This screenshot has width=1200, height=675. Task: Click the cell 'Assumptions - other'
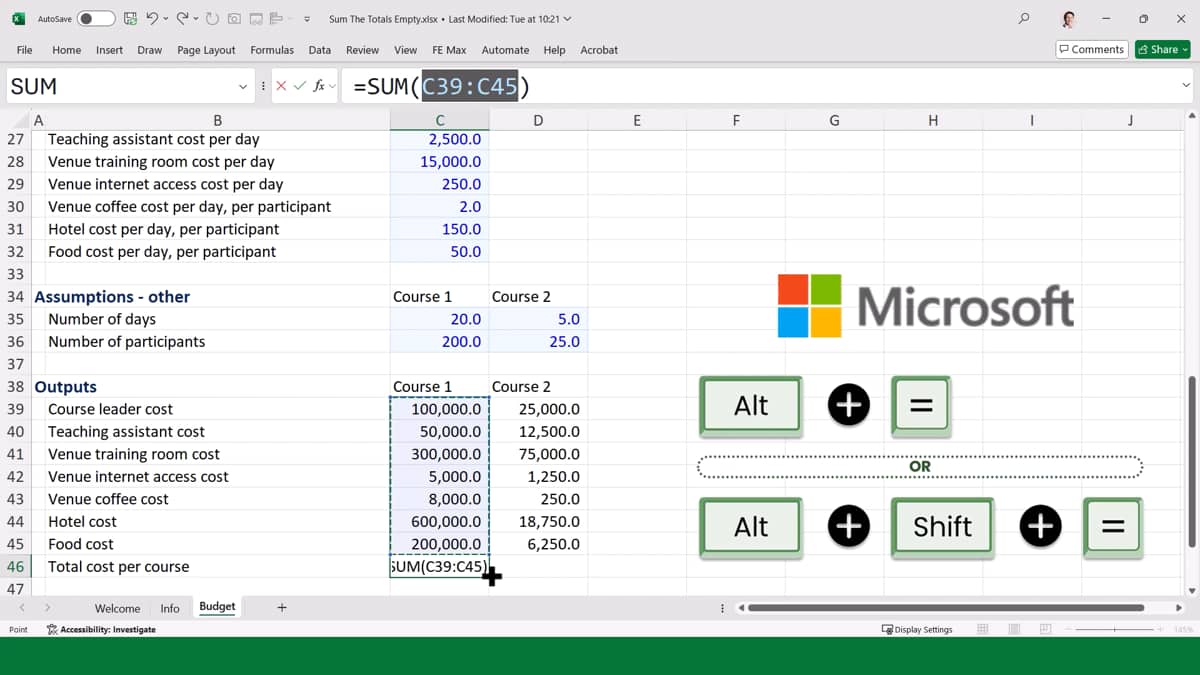(112, 296)
